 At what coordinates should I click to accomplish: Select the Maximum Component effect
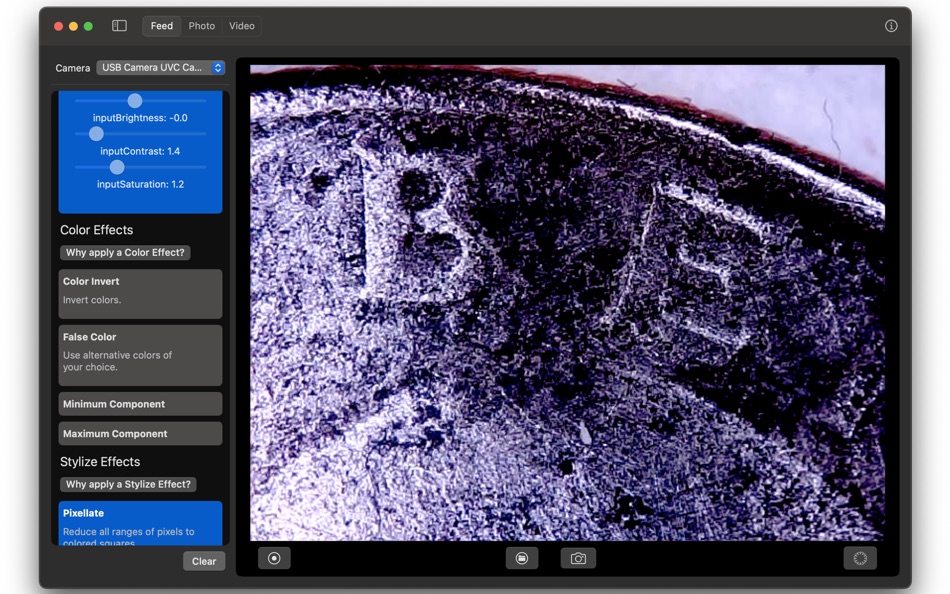140,433
